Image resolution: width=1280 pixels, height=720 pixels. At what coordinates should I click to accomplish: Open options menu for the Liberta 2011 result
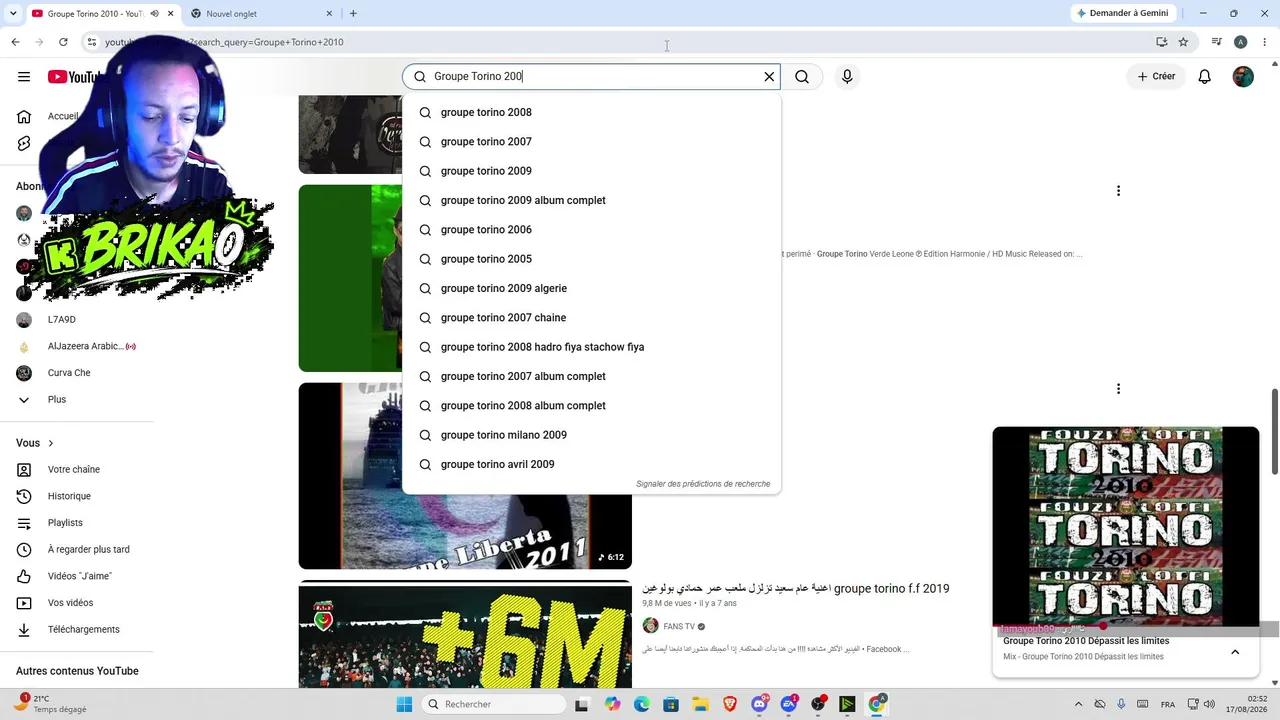click(1118, 389)
